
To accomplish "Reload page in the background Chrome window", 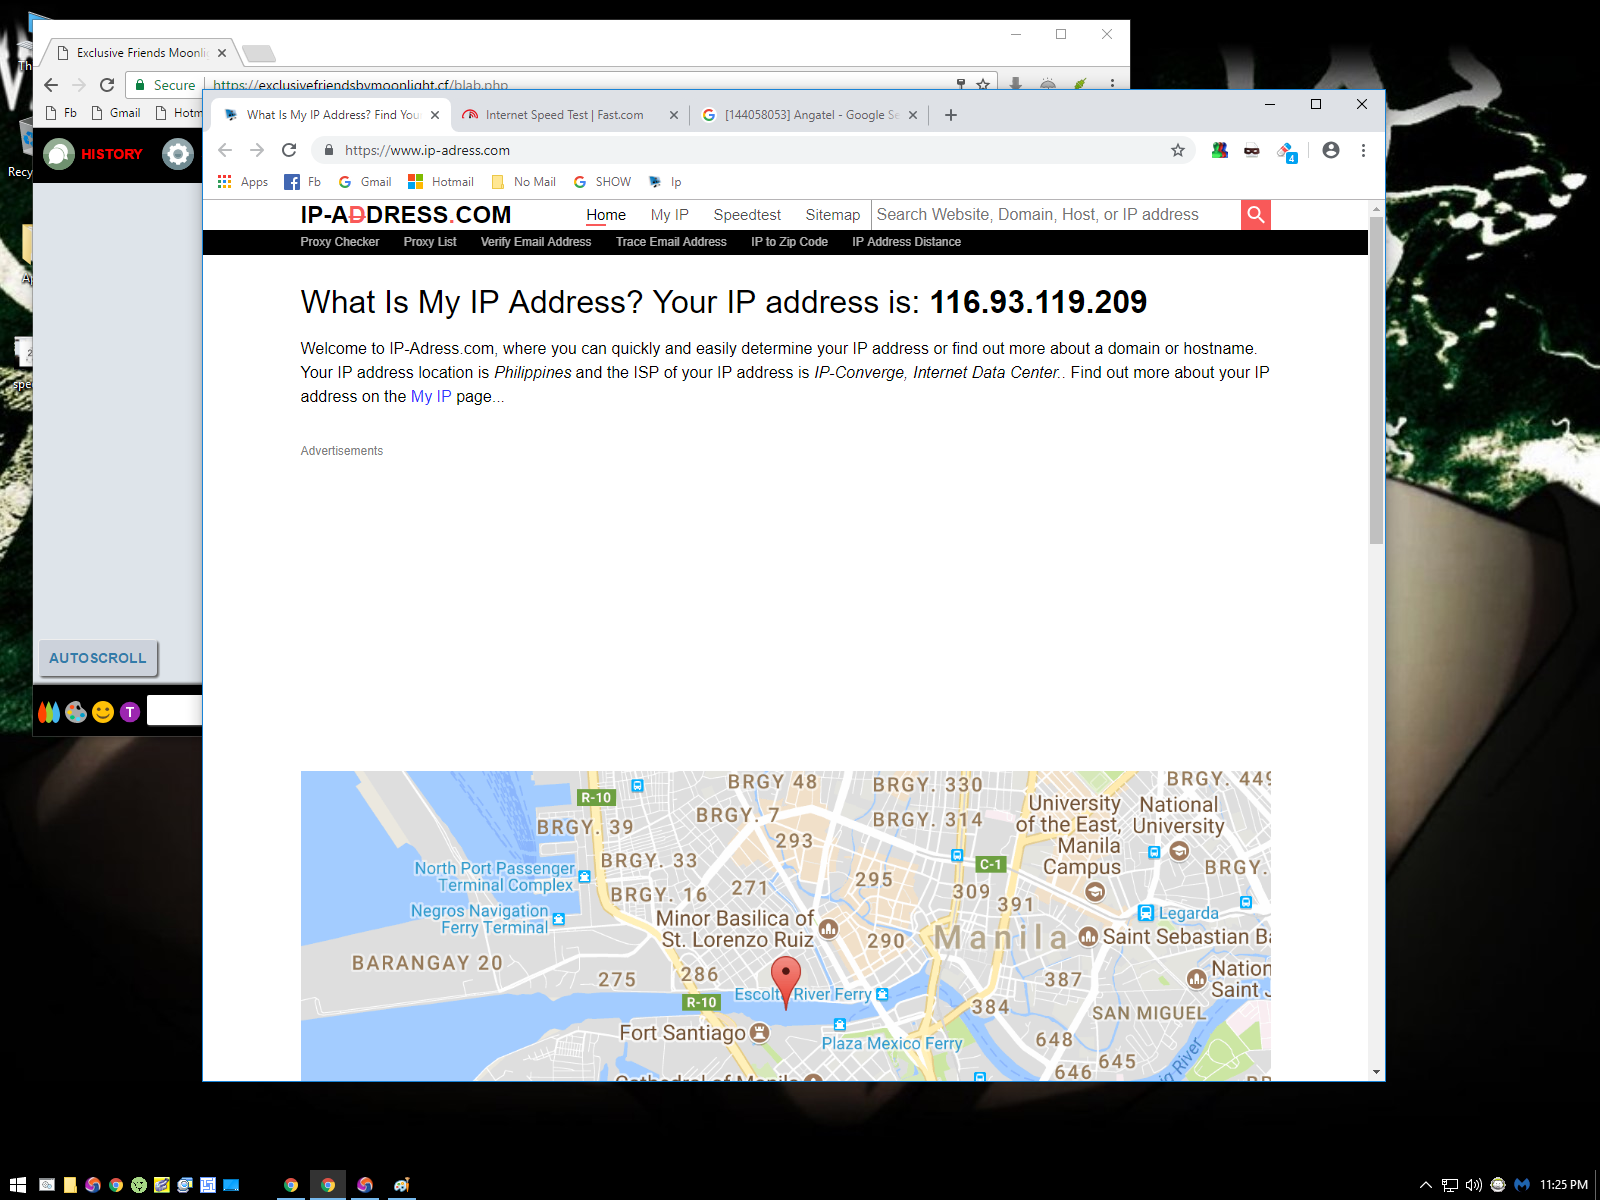I will [x=107, y=85].
